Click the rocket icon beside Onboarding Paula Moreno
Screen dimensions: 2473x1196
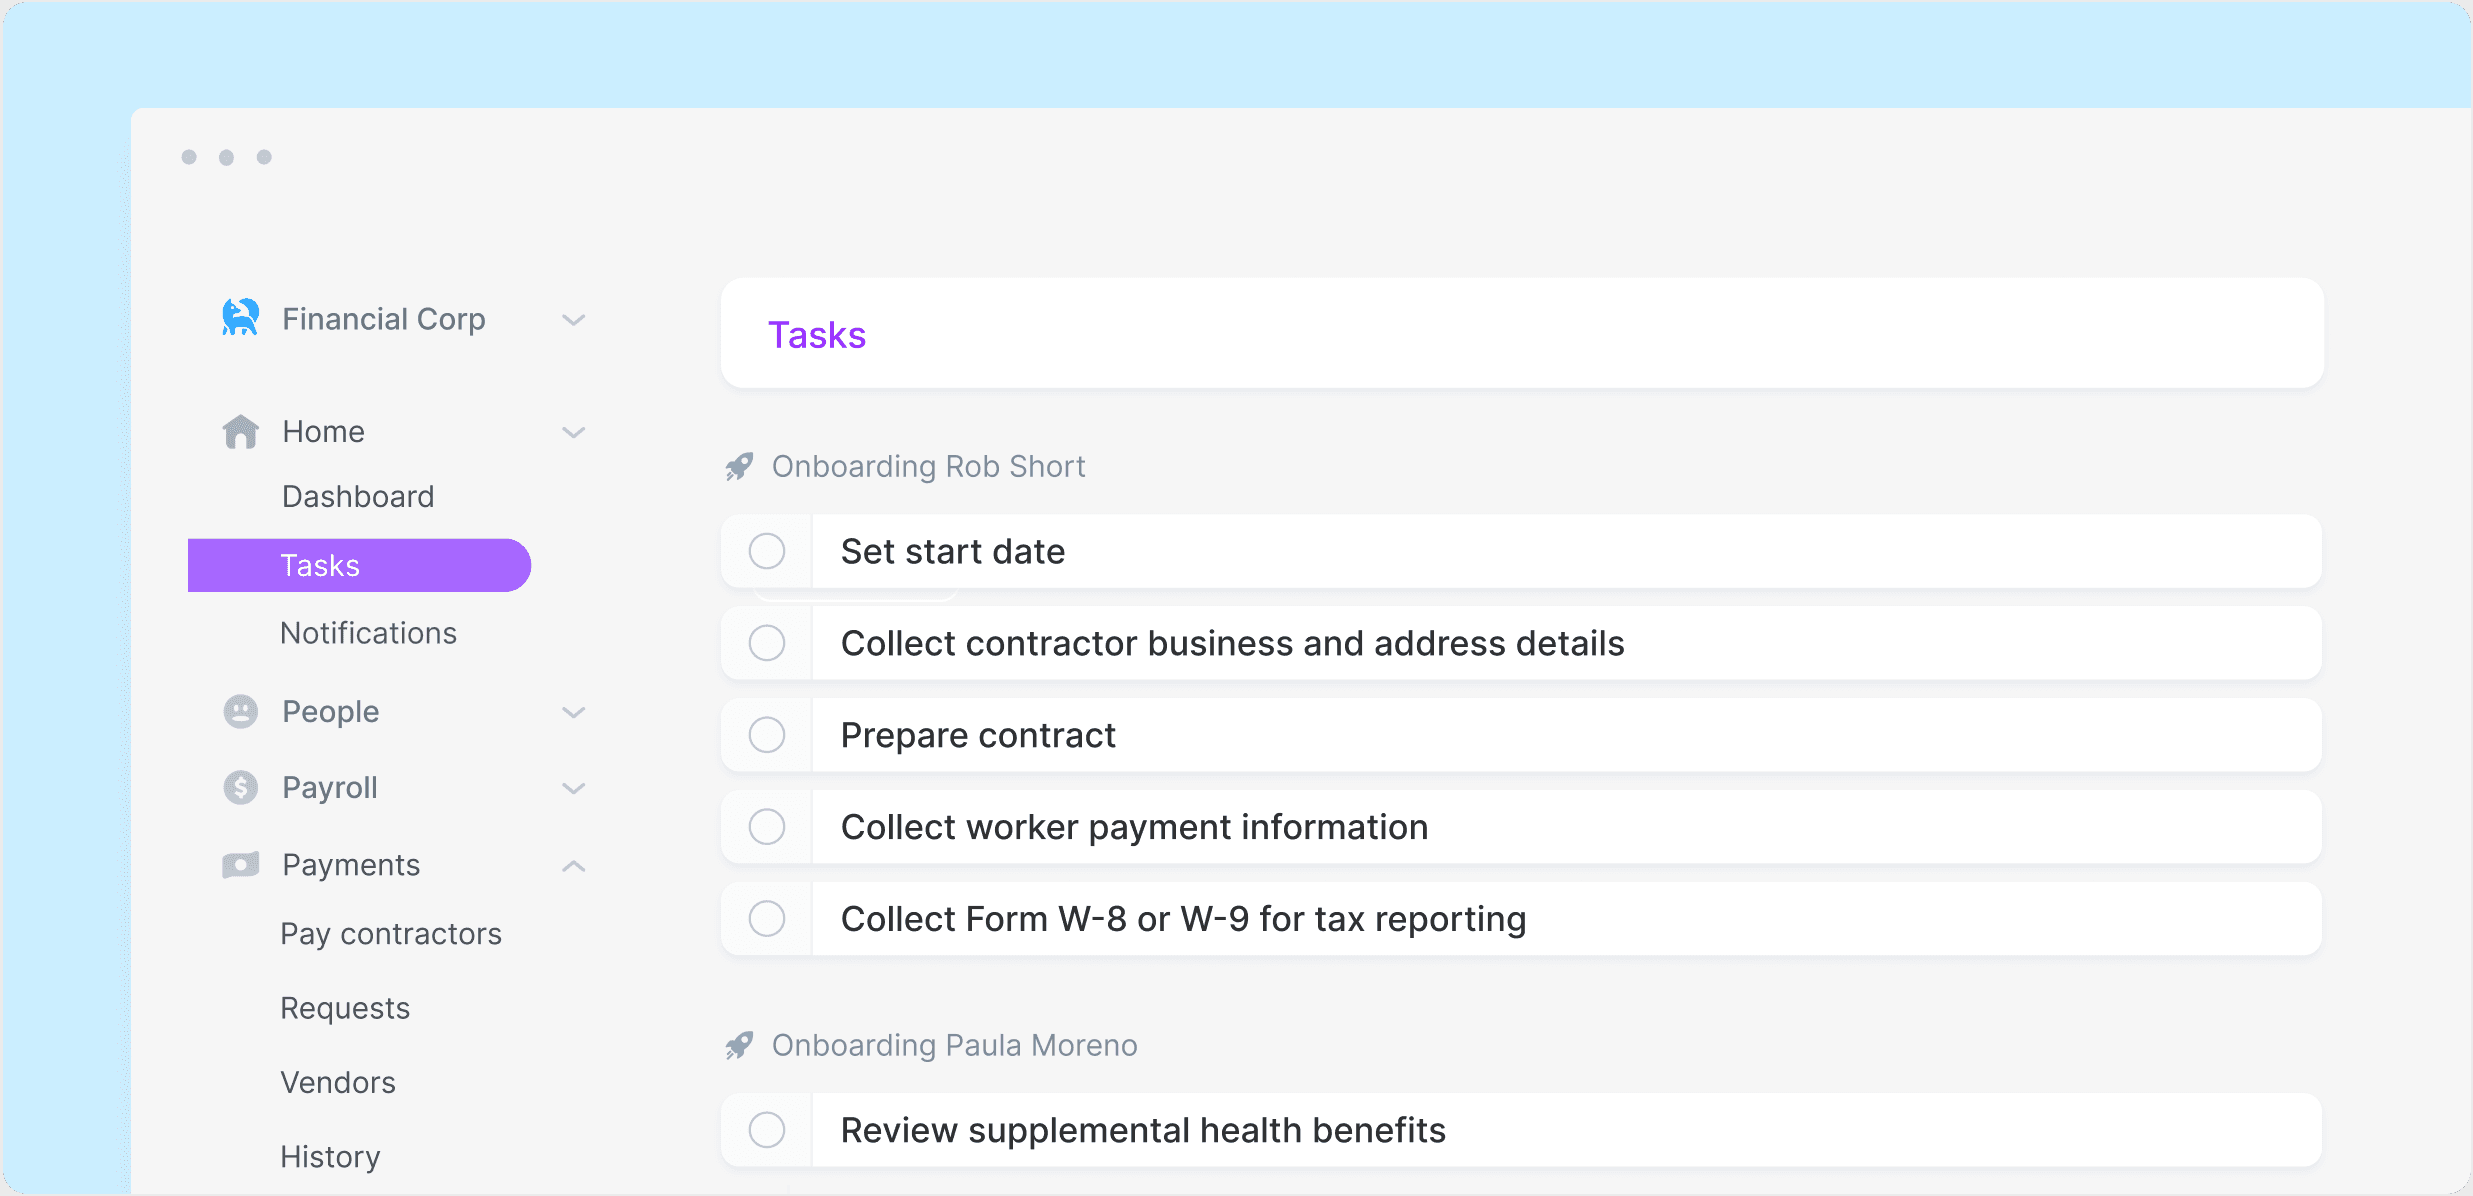739,1046
